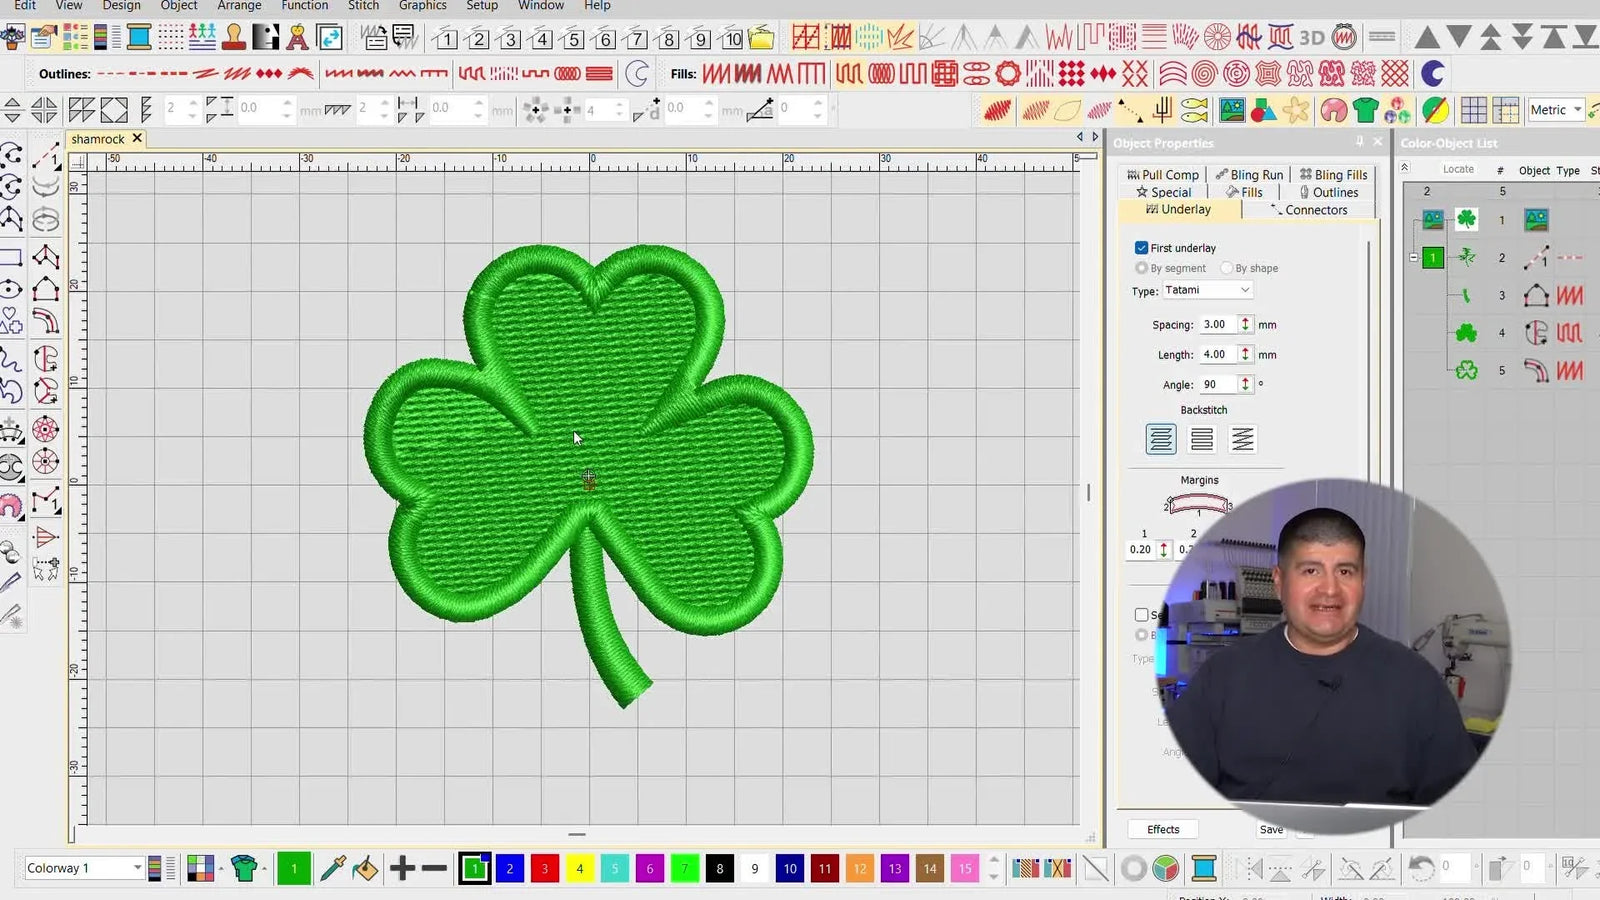Click the landscape picture icon in third toolbar

1232,109
